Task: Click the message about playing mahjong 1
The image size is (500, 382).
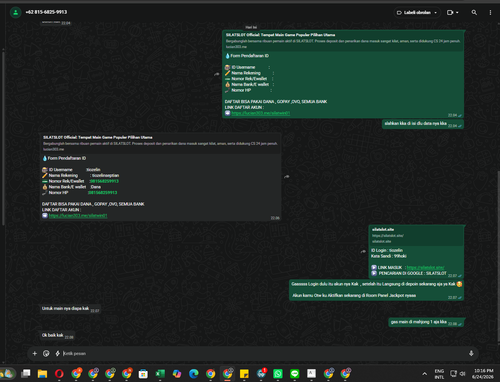Action: [x=426, y=322]
